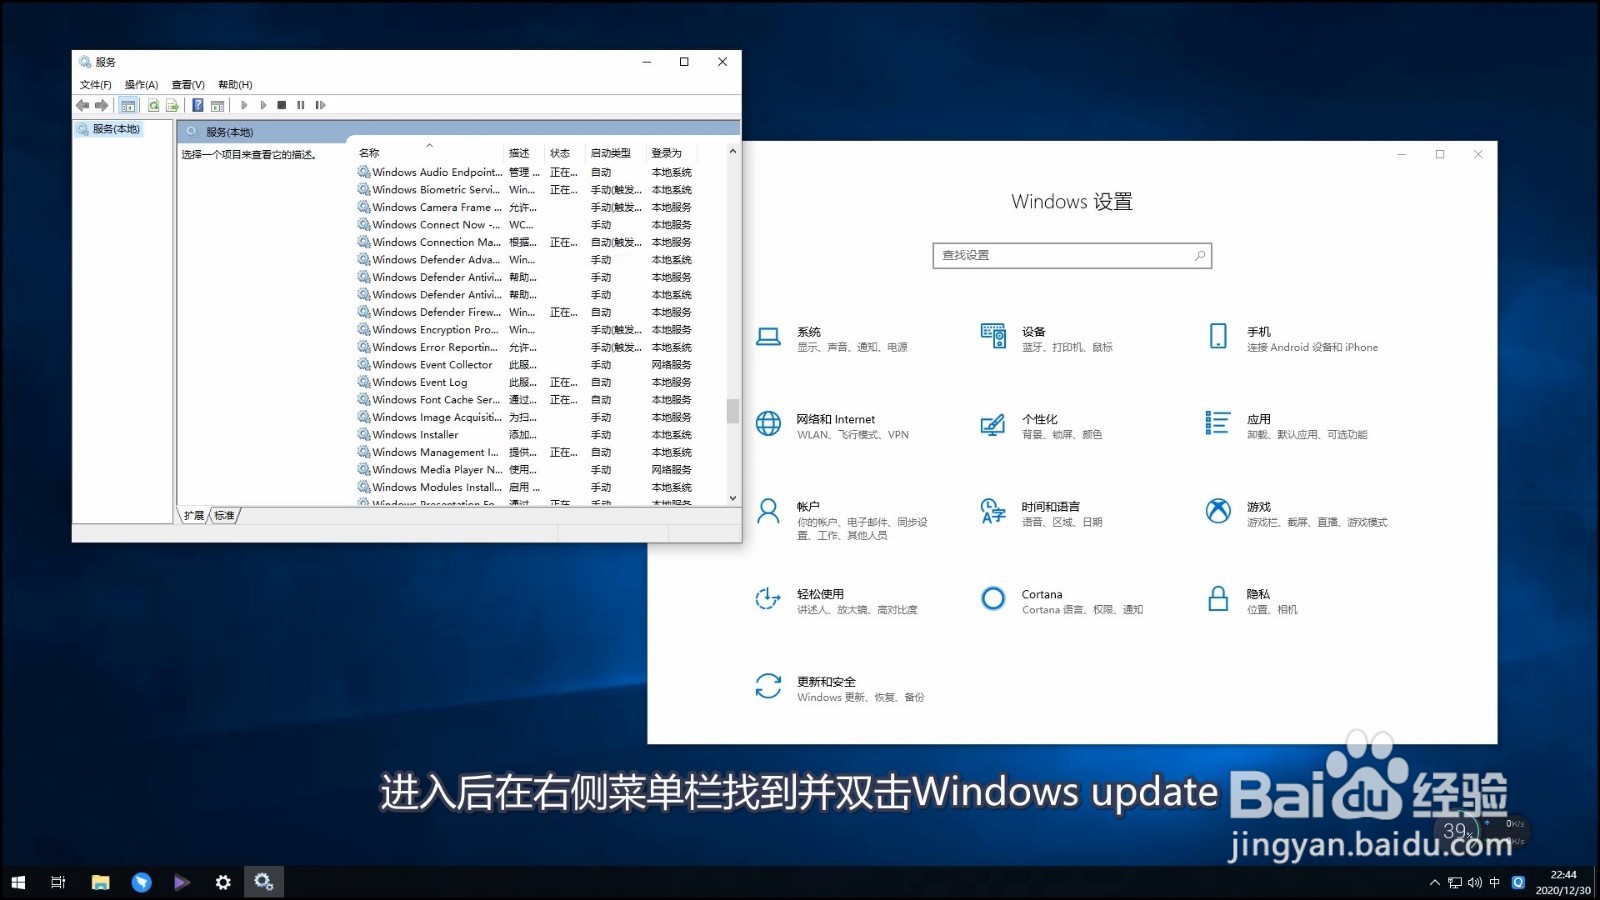Switch to the 标准 tab
Image resolution: width=1600 pixels, height=900 pixels.
point(223,515)
